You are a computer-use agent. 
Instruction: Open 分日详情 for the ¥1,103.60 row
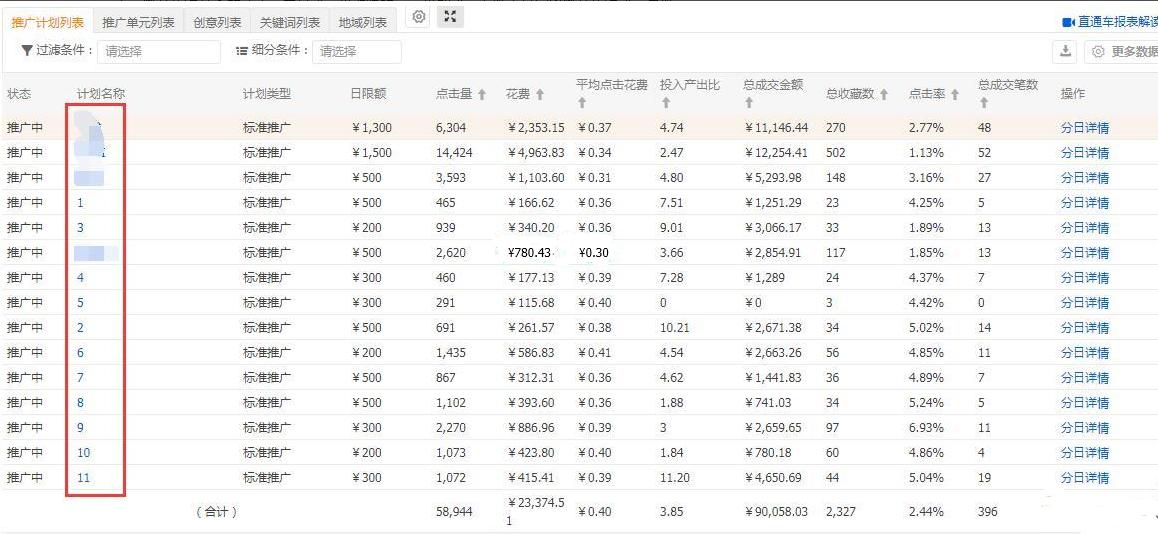[1085, 178]
